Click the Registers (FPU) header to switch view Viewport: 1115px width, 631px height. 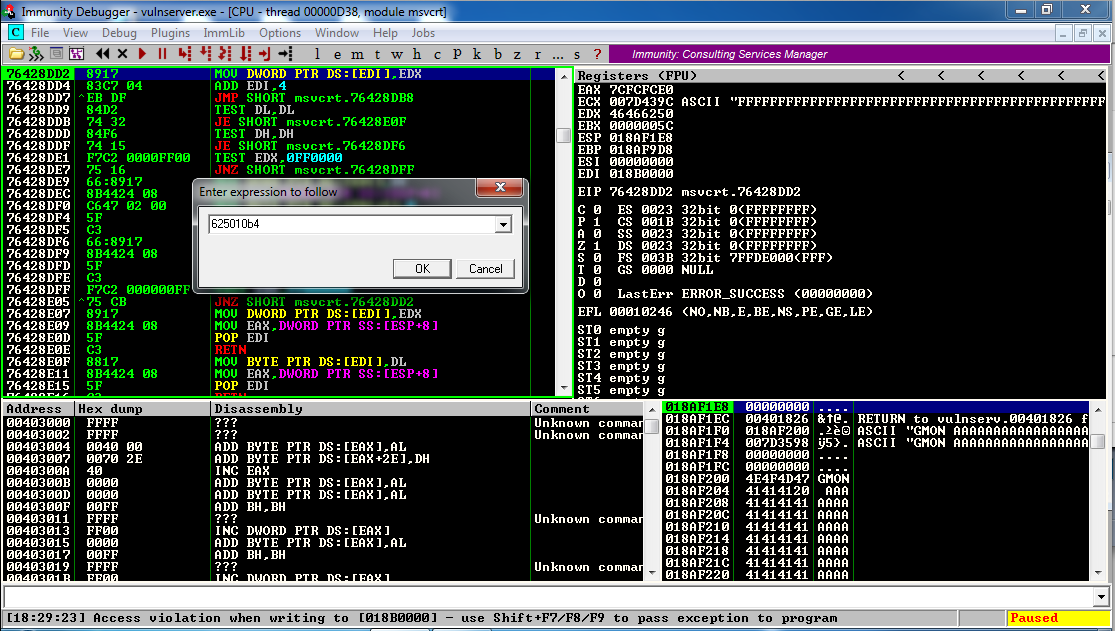[x=638, y=76]
